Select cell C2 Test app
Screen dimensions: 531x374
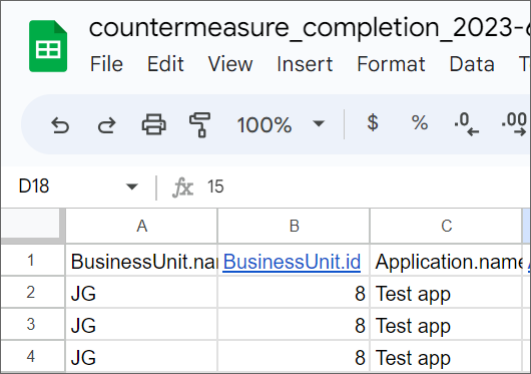click(x=446, y=292)
